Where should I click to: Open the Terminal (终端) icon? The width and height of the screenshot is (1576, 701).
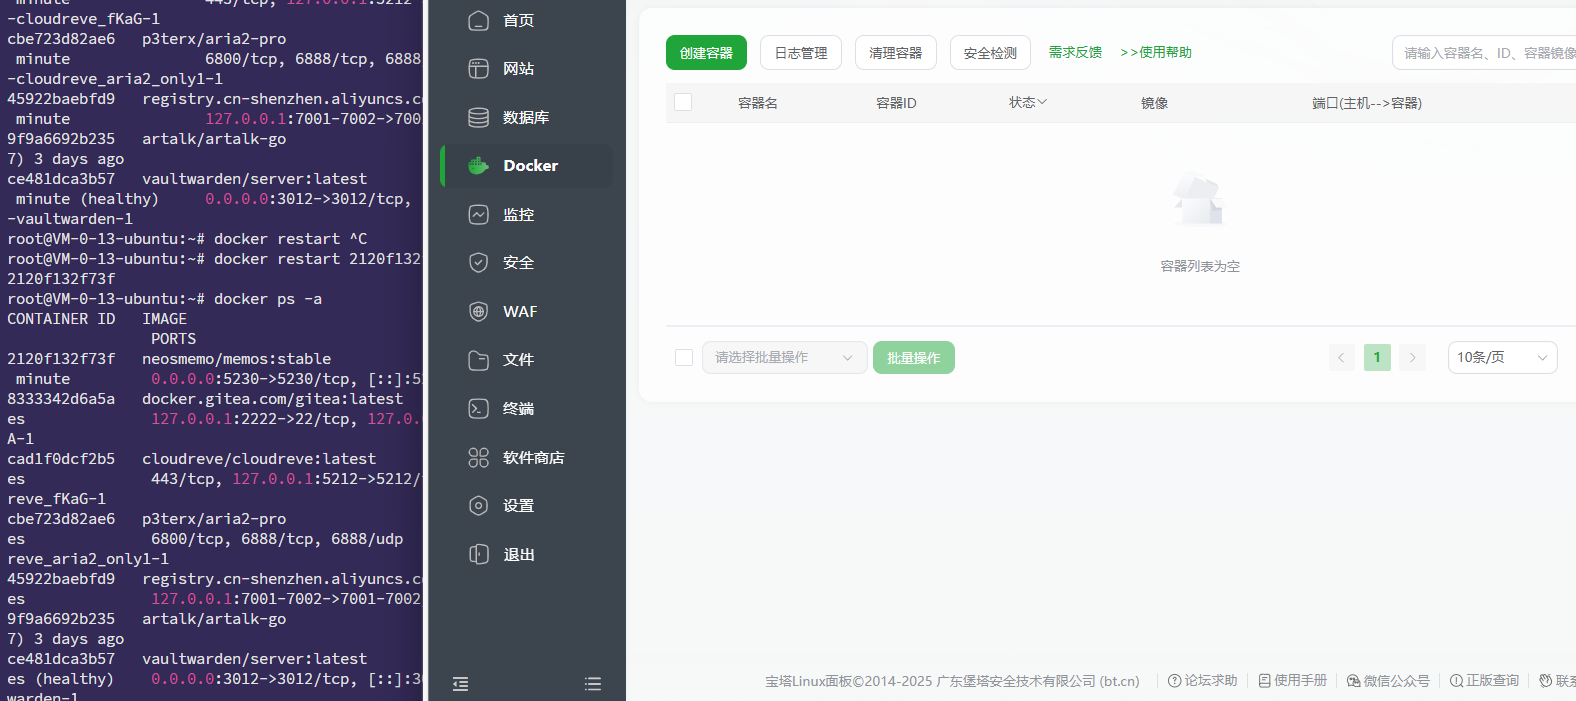coord(479,408)
